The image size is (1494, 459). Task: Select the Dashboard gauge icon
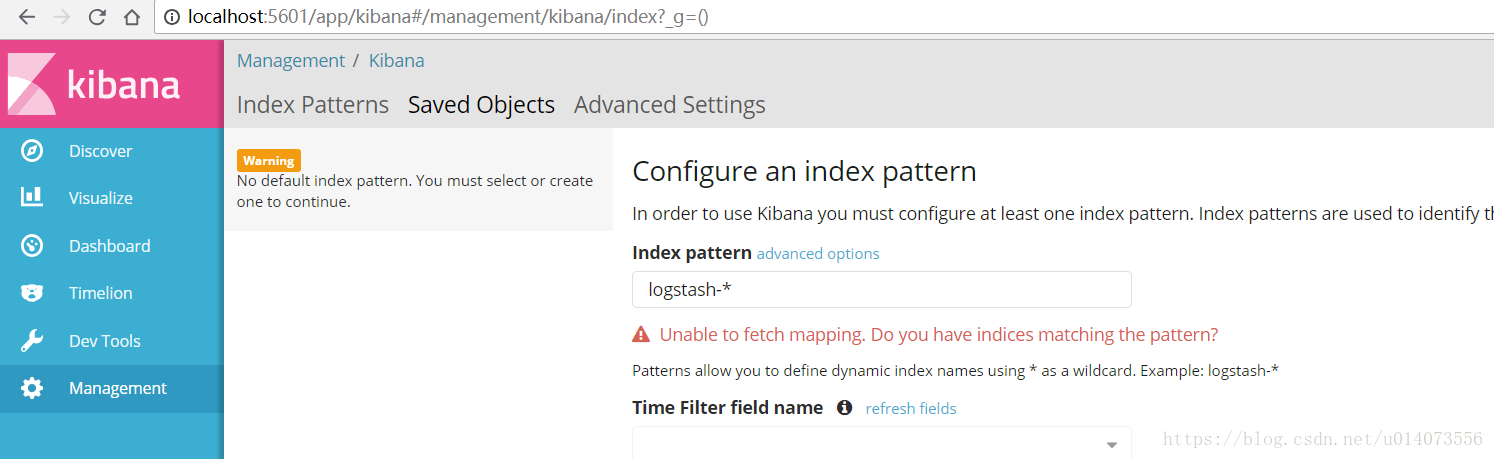tap(32, 246)
